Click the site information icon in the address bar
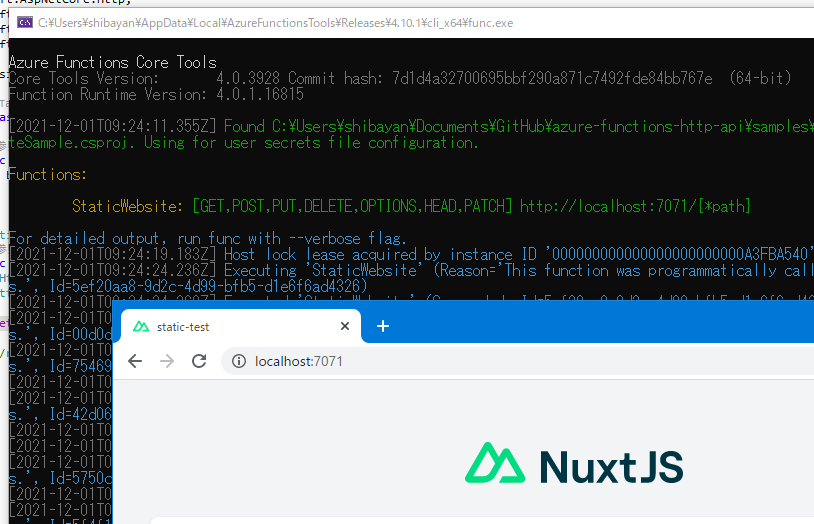 click(239, 361)
